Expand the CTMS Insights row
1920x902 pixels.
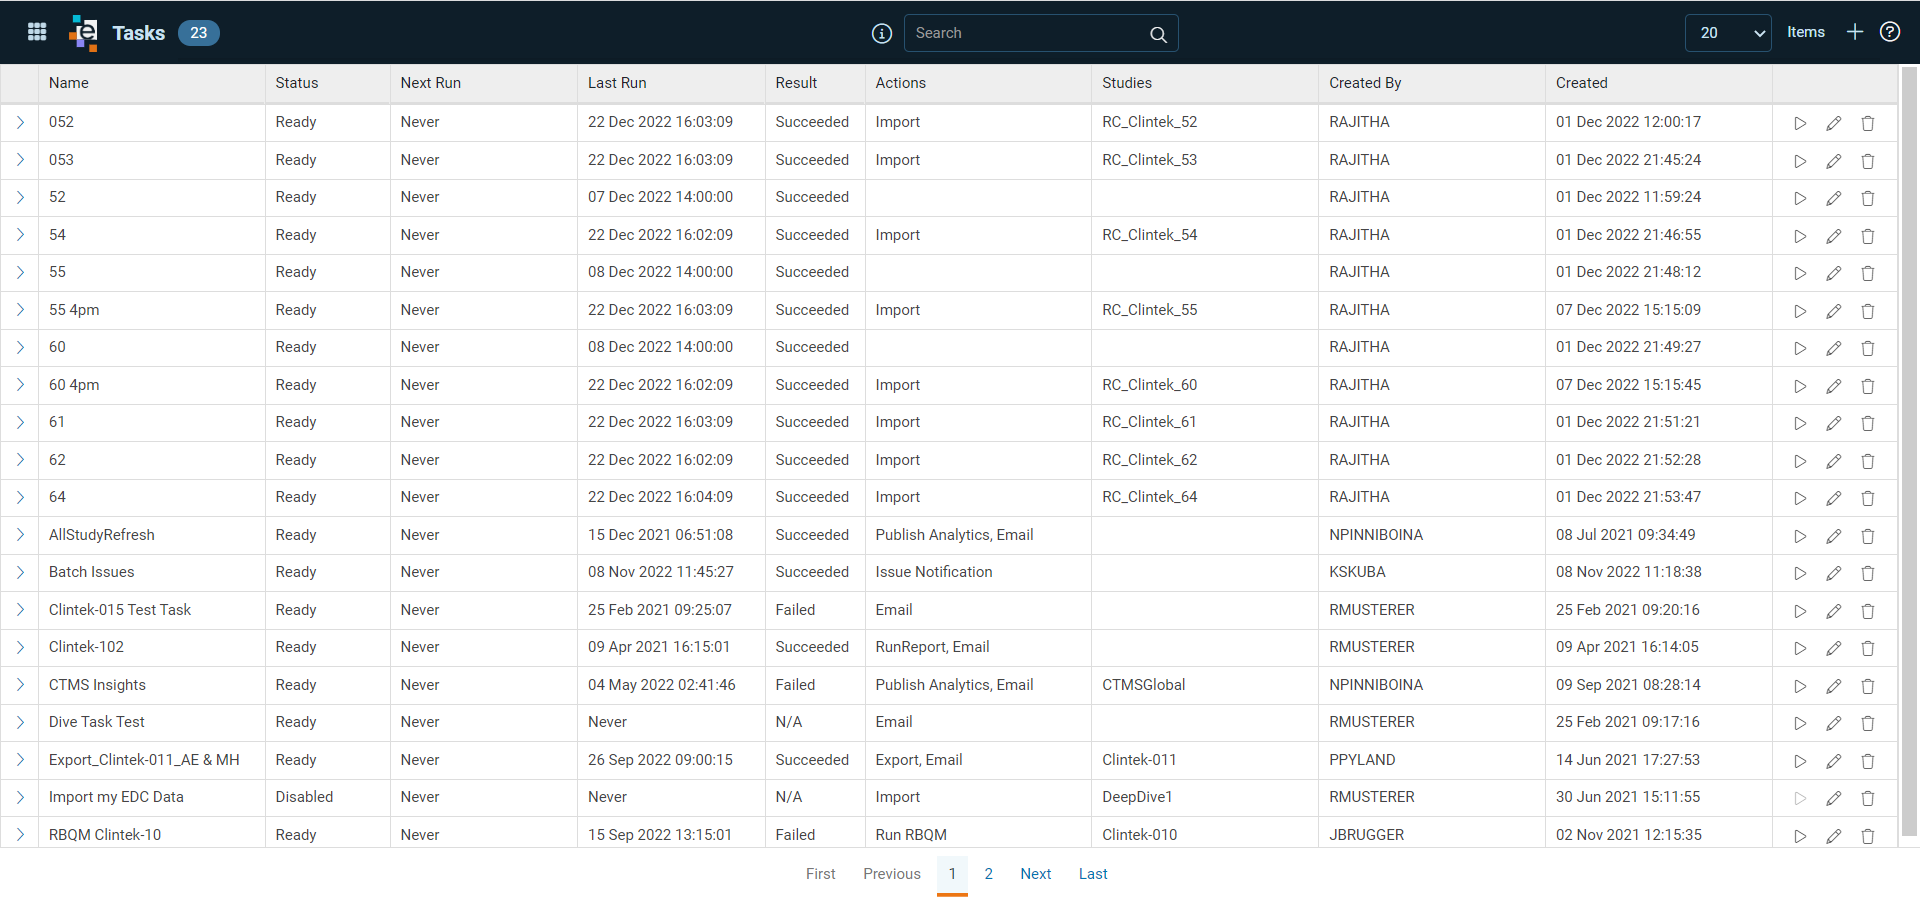point(20,685)
